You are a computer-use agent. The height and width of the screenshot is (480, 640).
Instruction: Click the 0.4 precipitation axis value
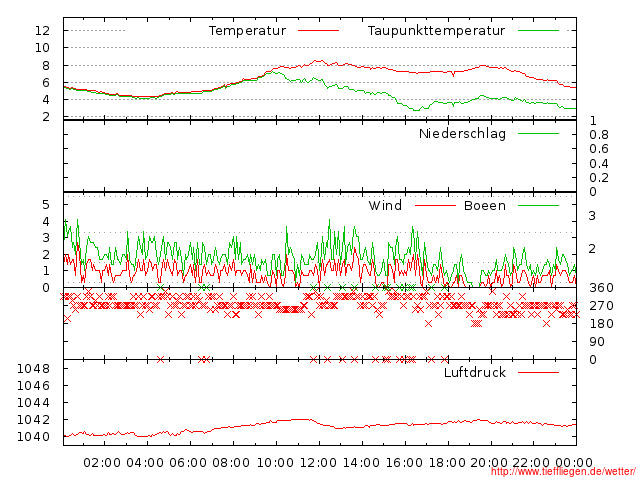point(599,164)
